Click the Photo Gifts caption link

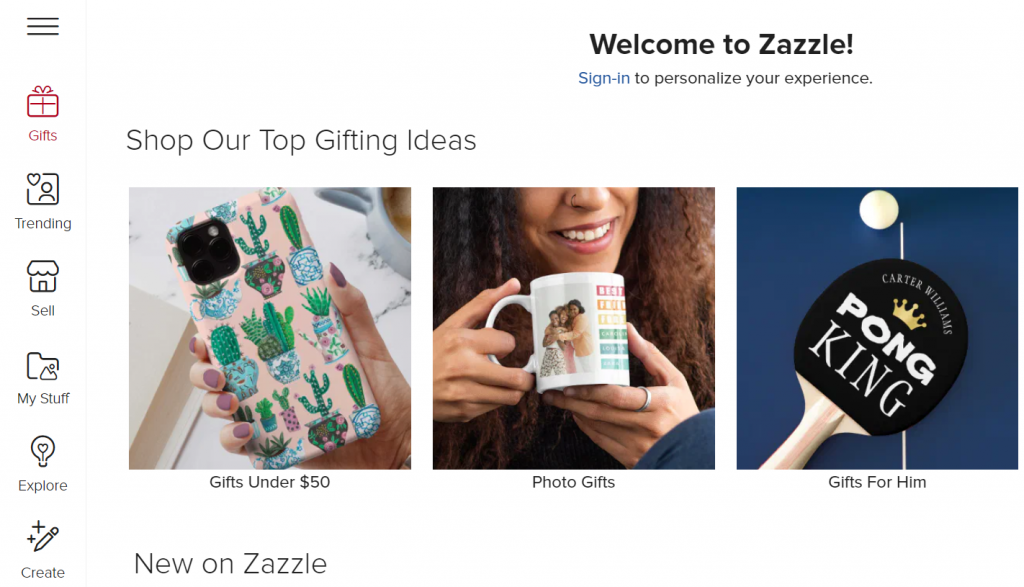click(573, 483)
